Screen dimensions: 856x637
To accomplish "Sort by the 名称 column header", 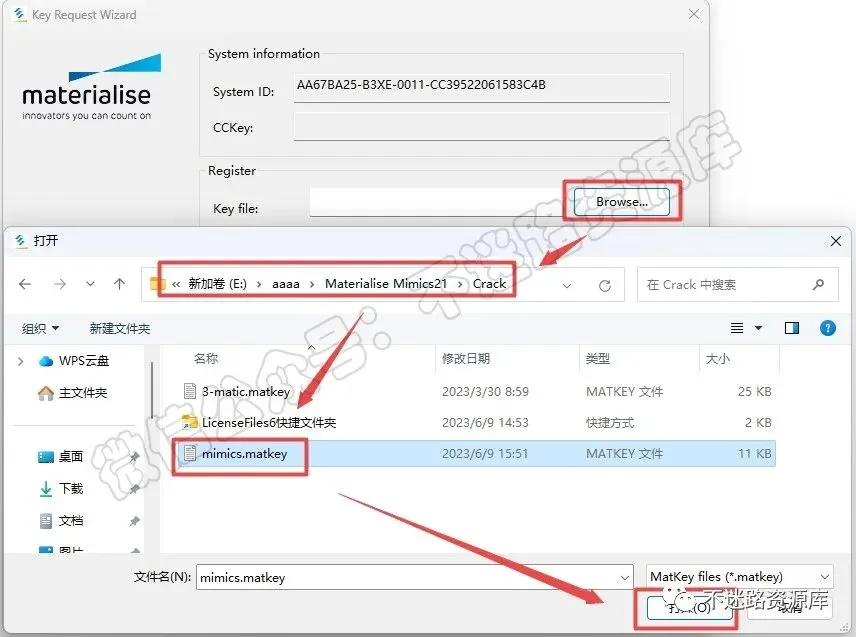I will [206, 359].
